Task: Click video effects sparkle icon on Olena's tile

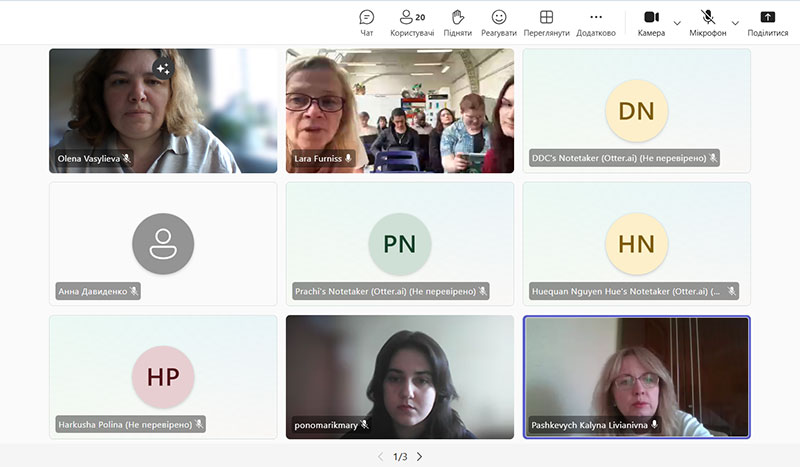Action: click(x=163, y=68)
